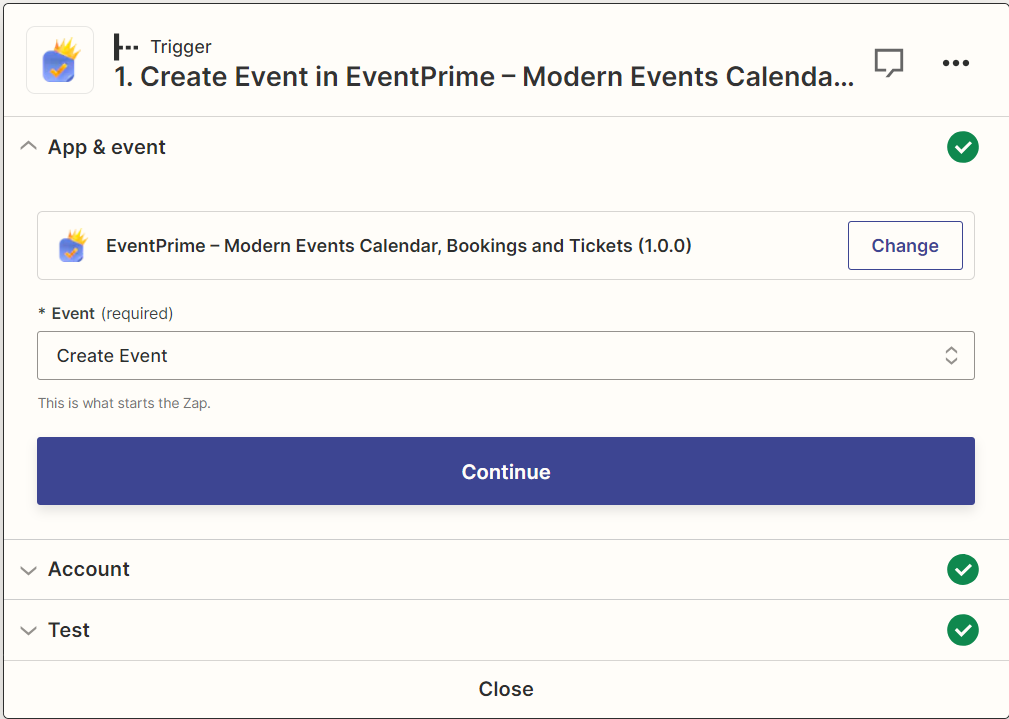Expand the Test section chevron
This screenshot has height=719, width=1009.
tap(28, 631)
